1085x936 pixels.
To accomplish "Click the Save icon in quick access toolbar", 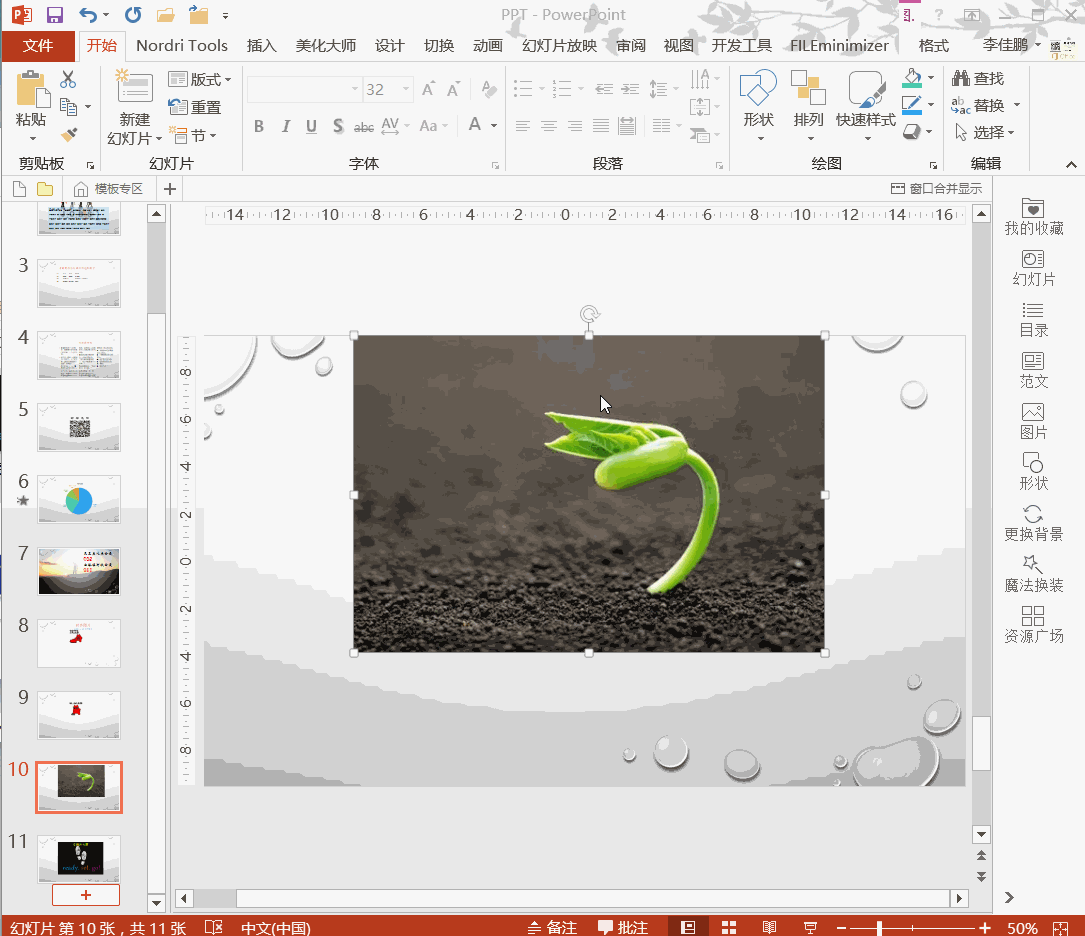I will tap(54, 15).
